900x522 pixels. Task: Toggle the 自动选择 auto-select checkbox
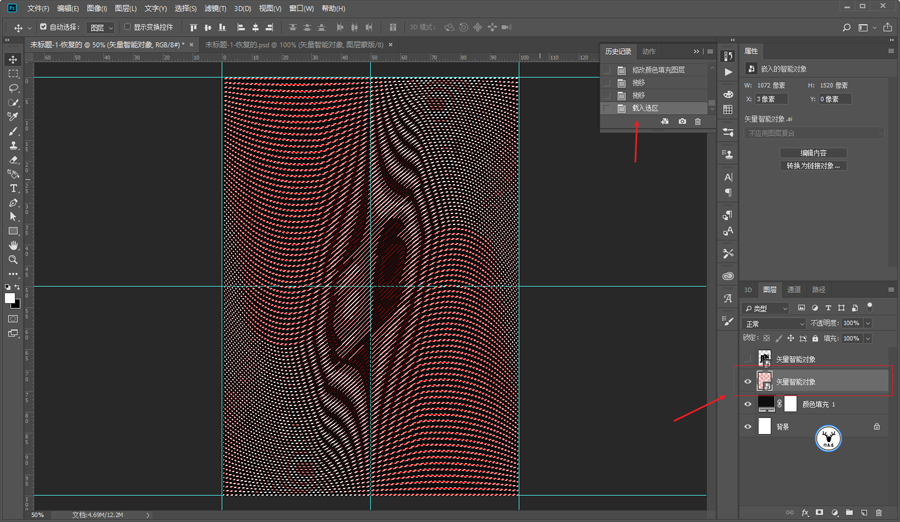pos(43,27)
